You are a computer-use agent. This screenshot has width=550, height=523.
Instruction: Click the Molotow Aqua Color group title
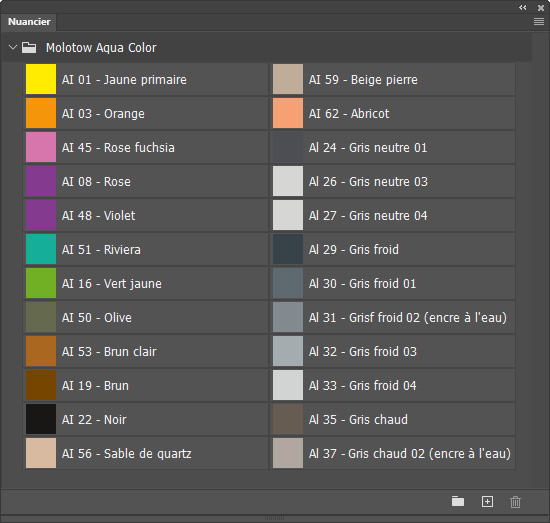(101, 48)
